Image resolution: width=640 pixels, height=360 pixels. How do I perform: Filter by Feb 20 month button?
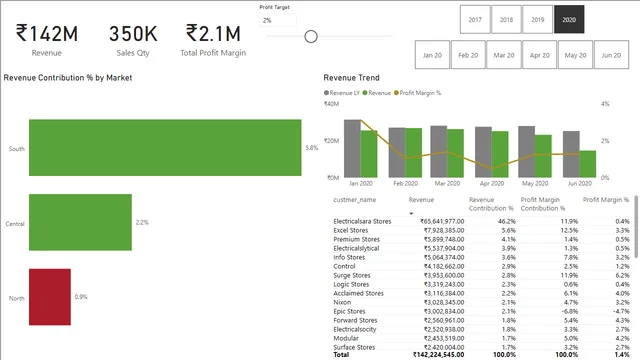(468, 55)
